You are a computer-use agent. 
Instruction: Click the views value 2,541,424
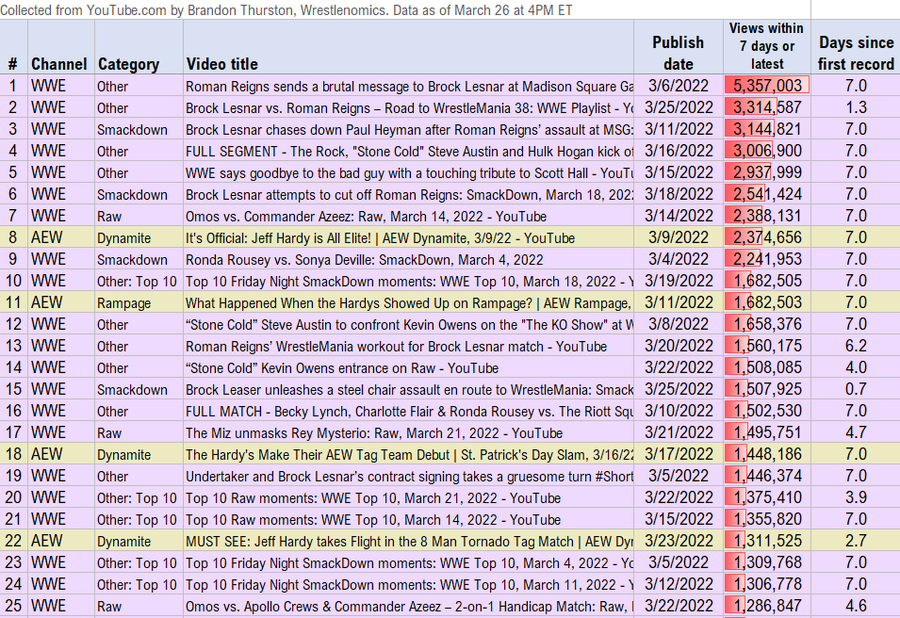[767, 195]
